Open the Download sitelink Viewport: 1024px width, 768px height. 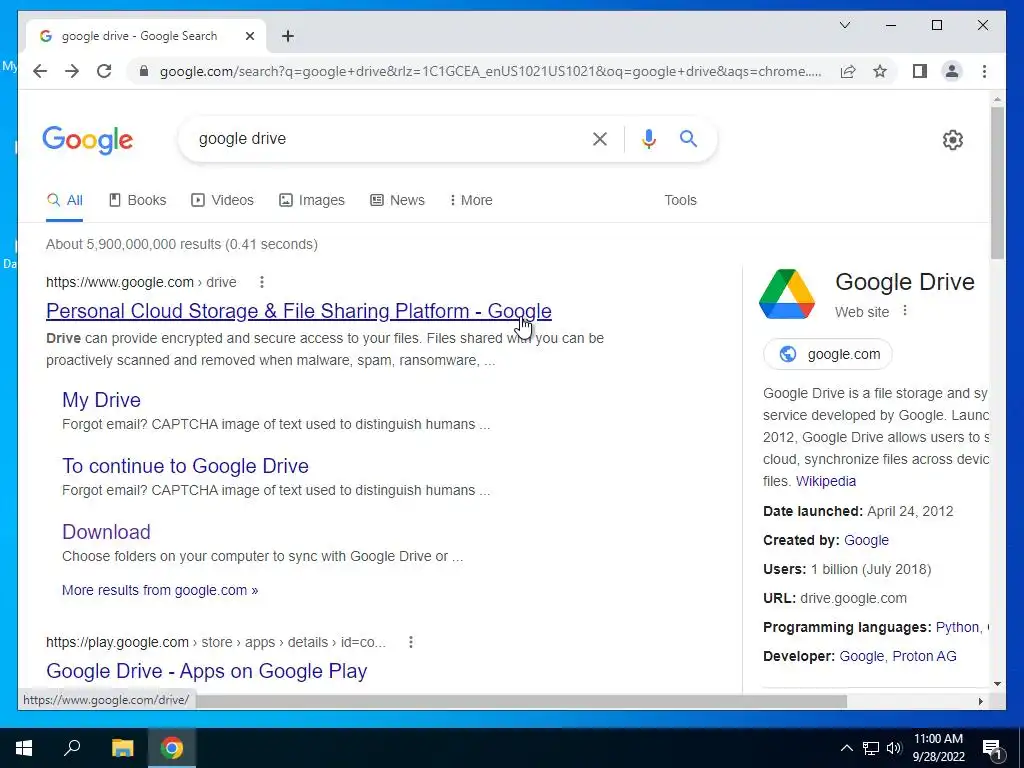click(106, 532)
